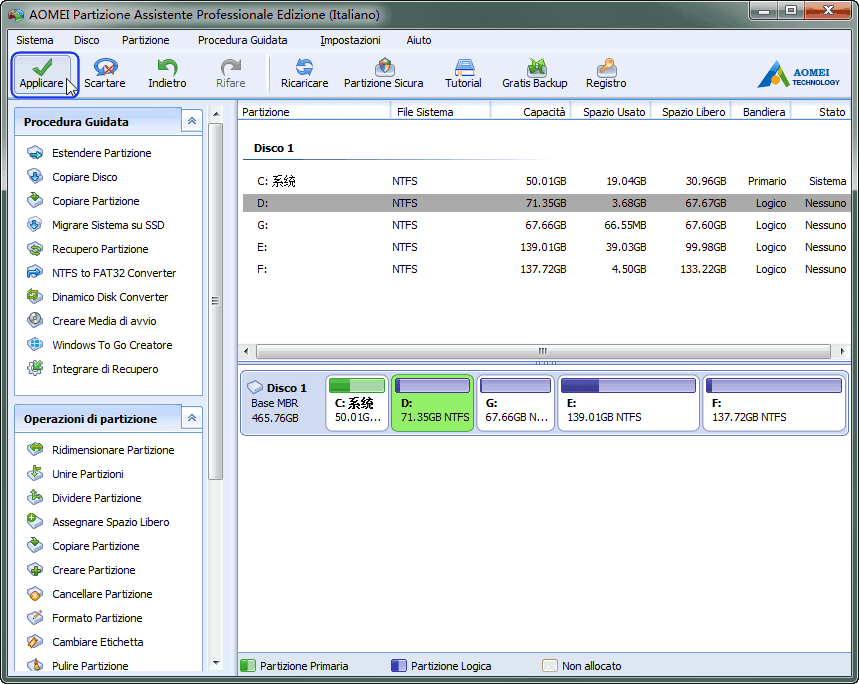
Task: Click the Cambiare Etichetta icon
Action: coord(35,642)
